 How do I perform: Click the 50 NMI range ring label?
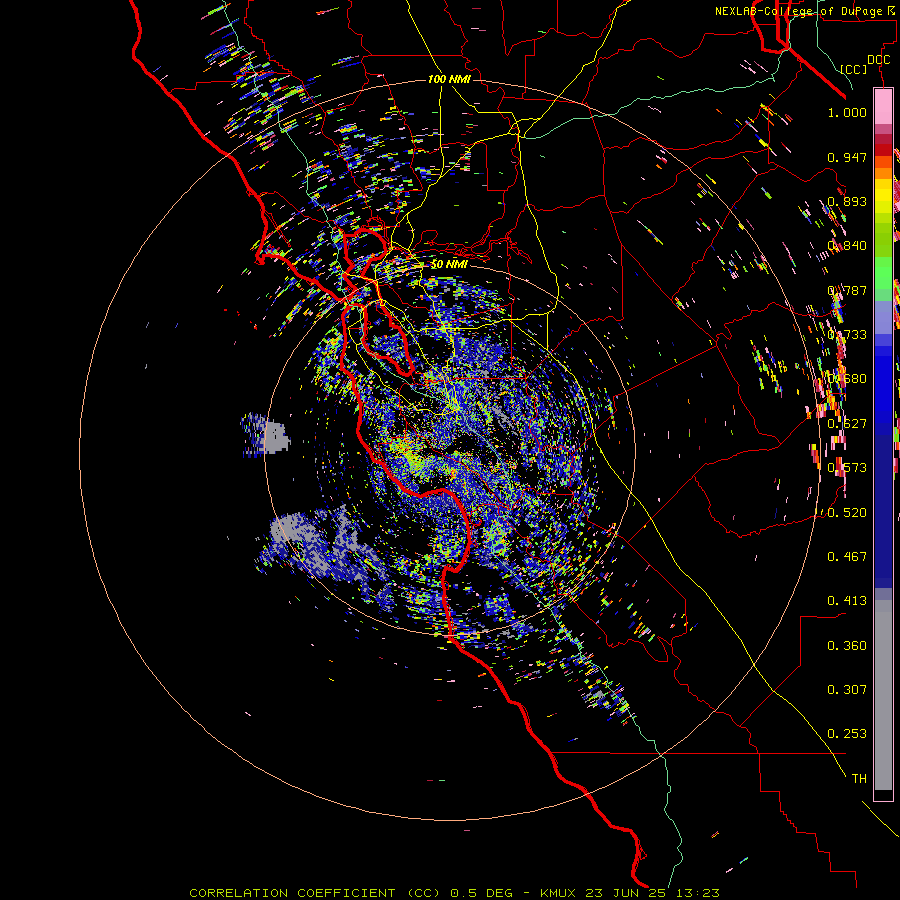pyautogui.click(x=449, y=264)
